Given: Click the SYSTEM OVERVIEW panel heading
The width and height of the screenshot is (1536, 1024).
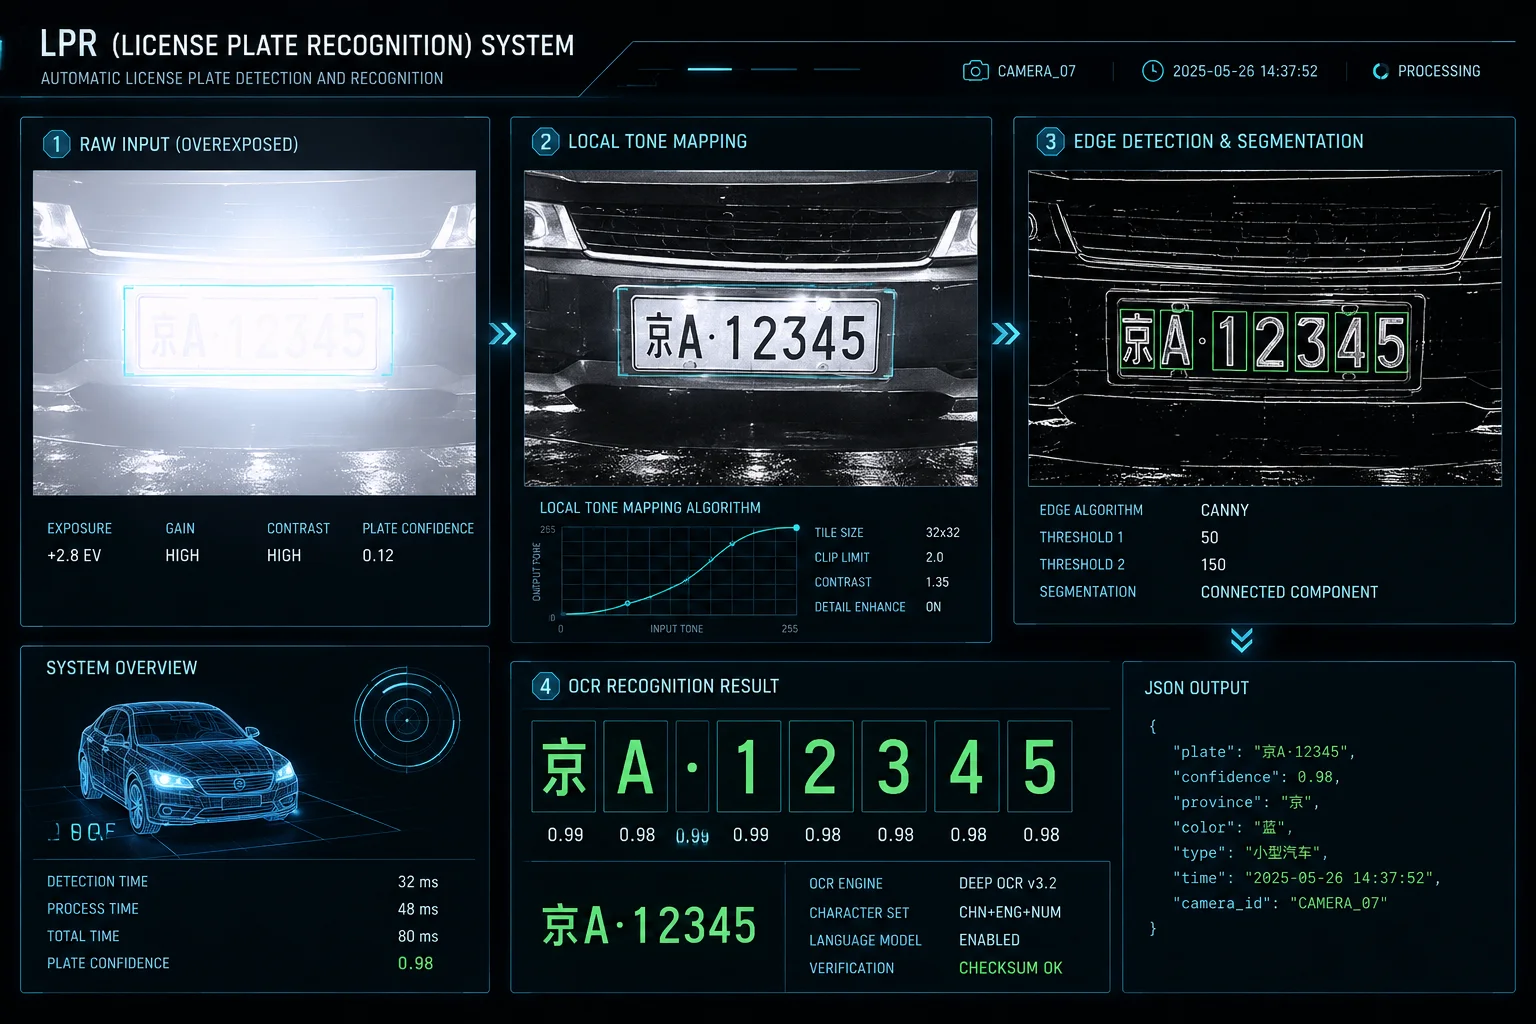Looking at the screenshot, I should click(121, 668).
